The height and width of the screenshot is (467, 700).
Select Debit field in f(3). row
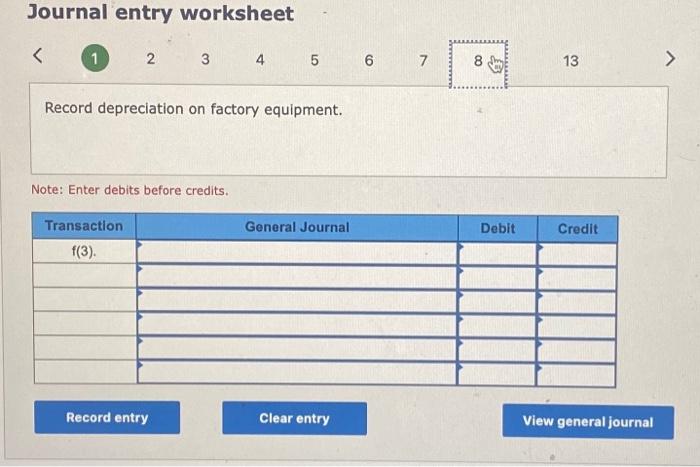[497, 254]
